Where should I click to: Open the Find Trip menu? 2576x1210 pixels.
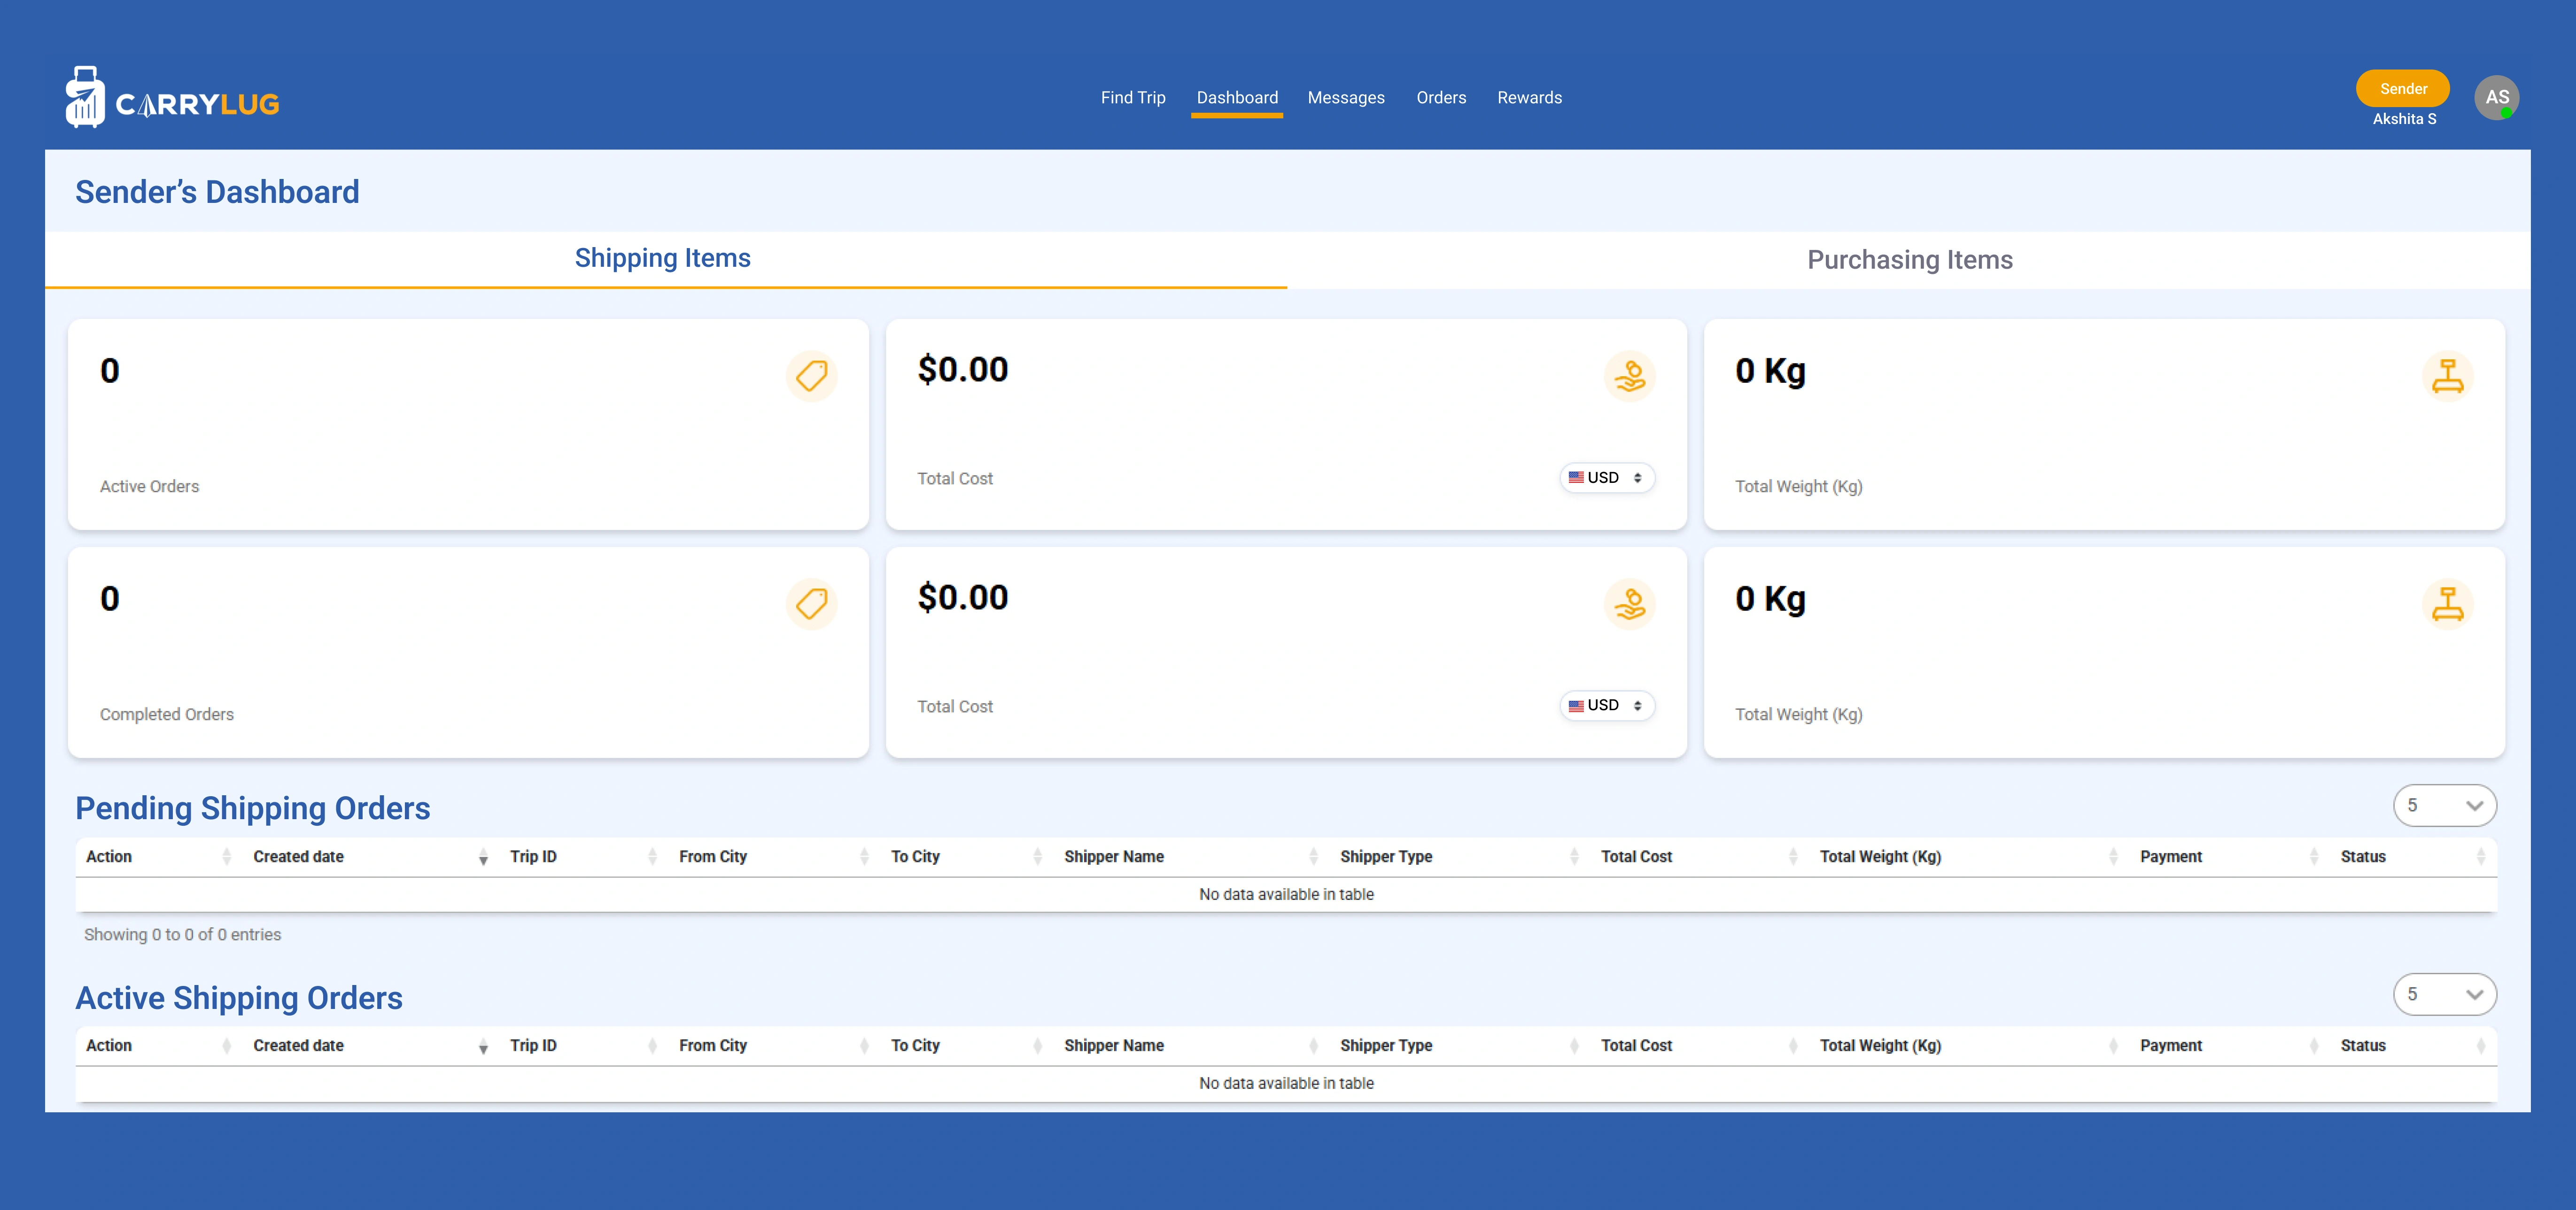[1133, 98]
